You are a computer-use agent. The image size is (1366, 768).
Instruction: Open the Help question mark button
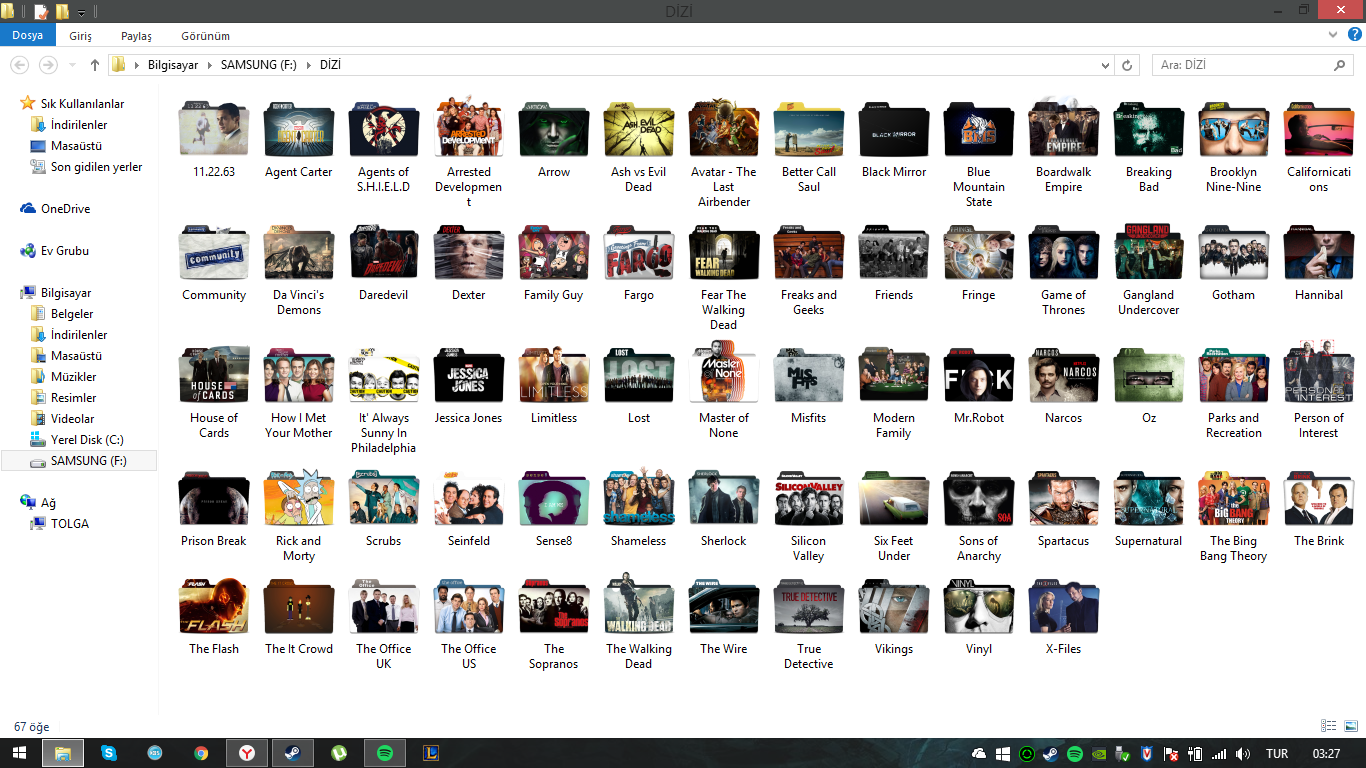[1353, 35]
